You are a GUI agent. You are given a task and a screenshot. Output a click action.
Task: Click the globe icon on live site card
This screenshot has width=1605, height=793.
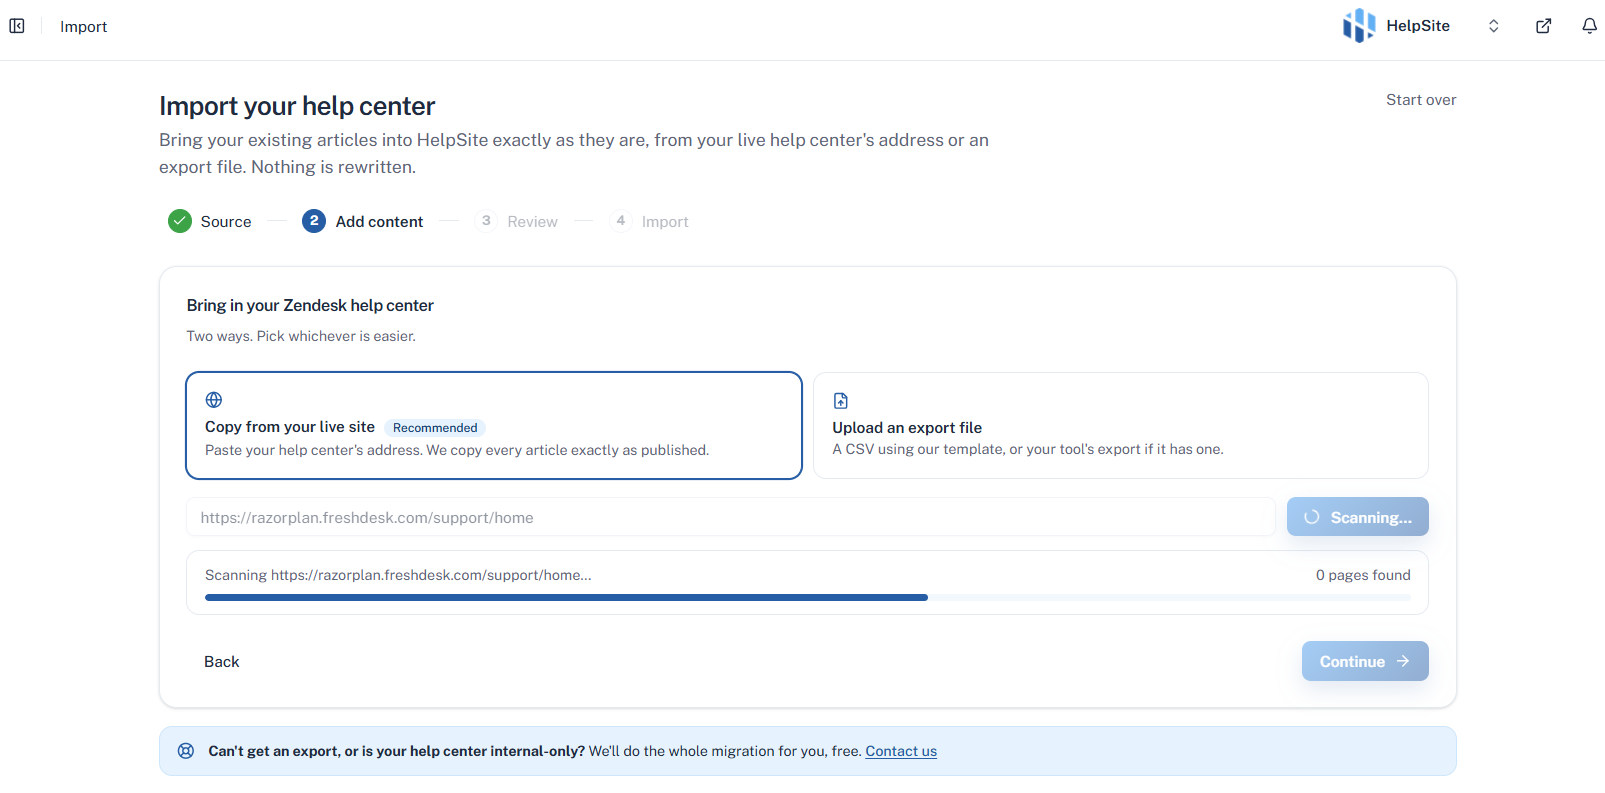tap(214, 400)
